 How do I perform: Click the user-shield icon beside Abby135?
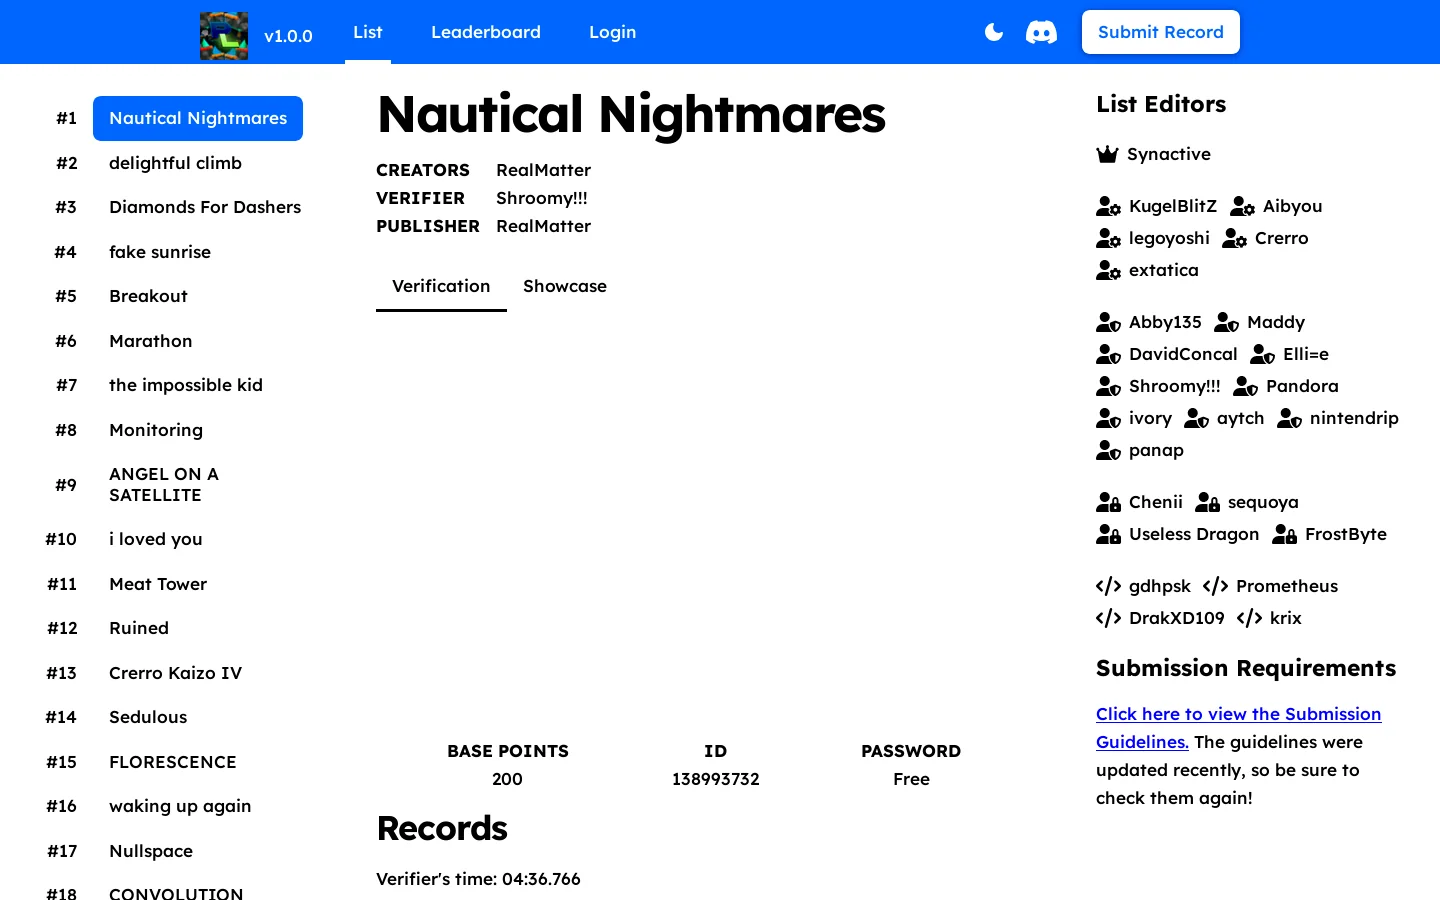click(1108, 322)
